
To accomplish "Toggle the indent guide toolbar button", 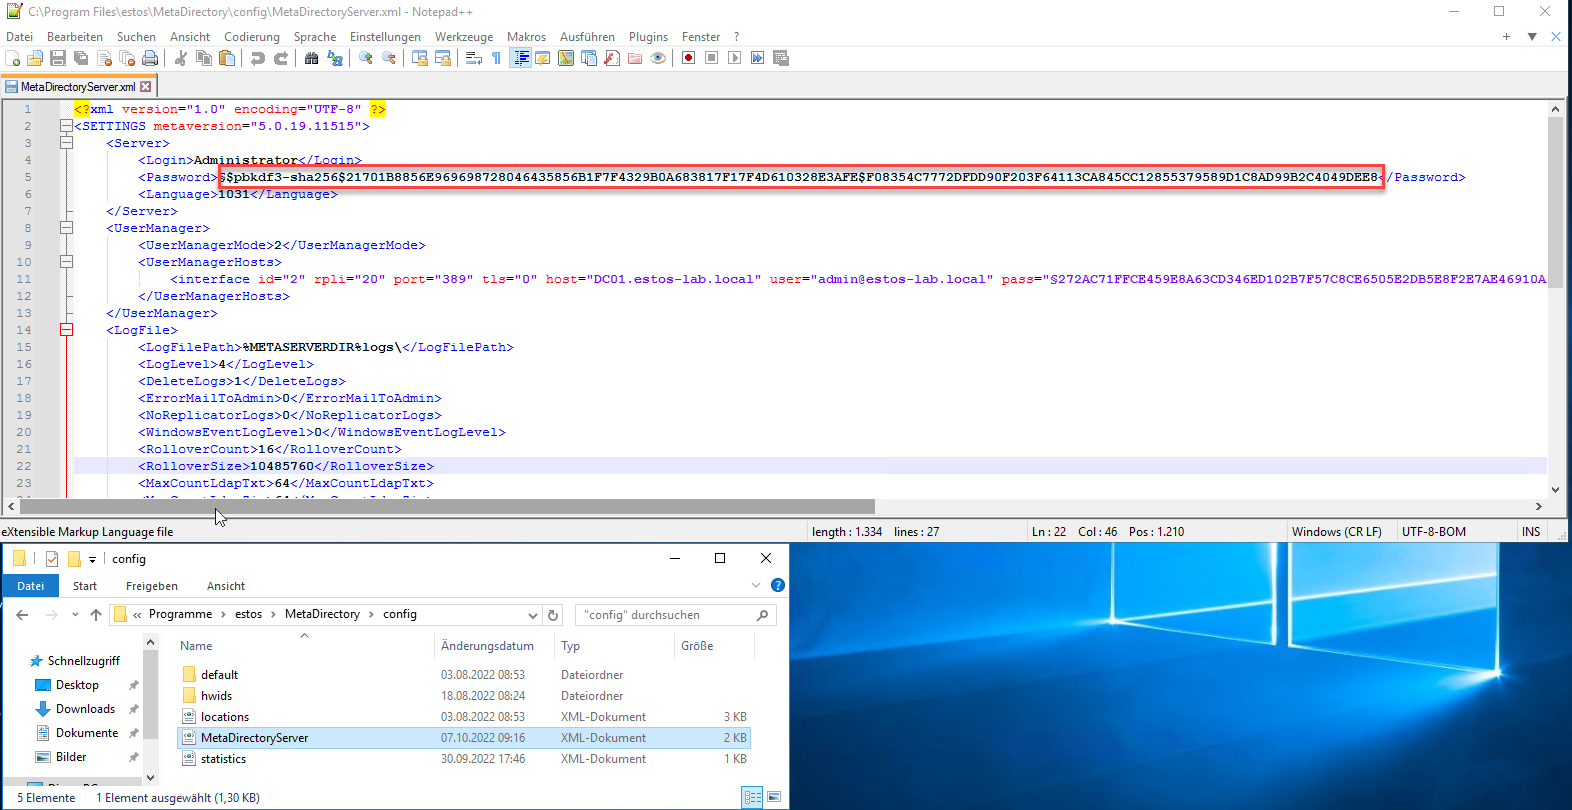I will coord(521,58).
